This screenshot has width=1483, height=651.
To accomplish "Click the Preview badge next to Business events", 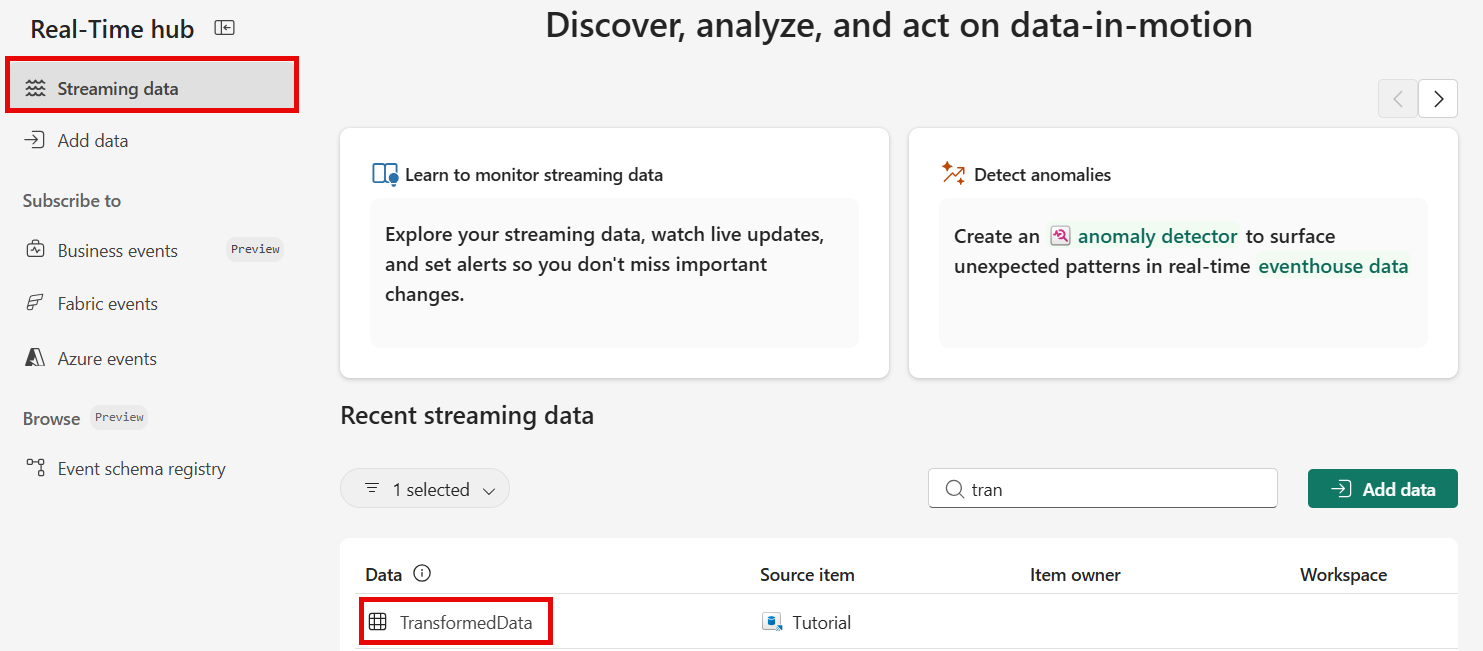I will [x=255, y=249].
